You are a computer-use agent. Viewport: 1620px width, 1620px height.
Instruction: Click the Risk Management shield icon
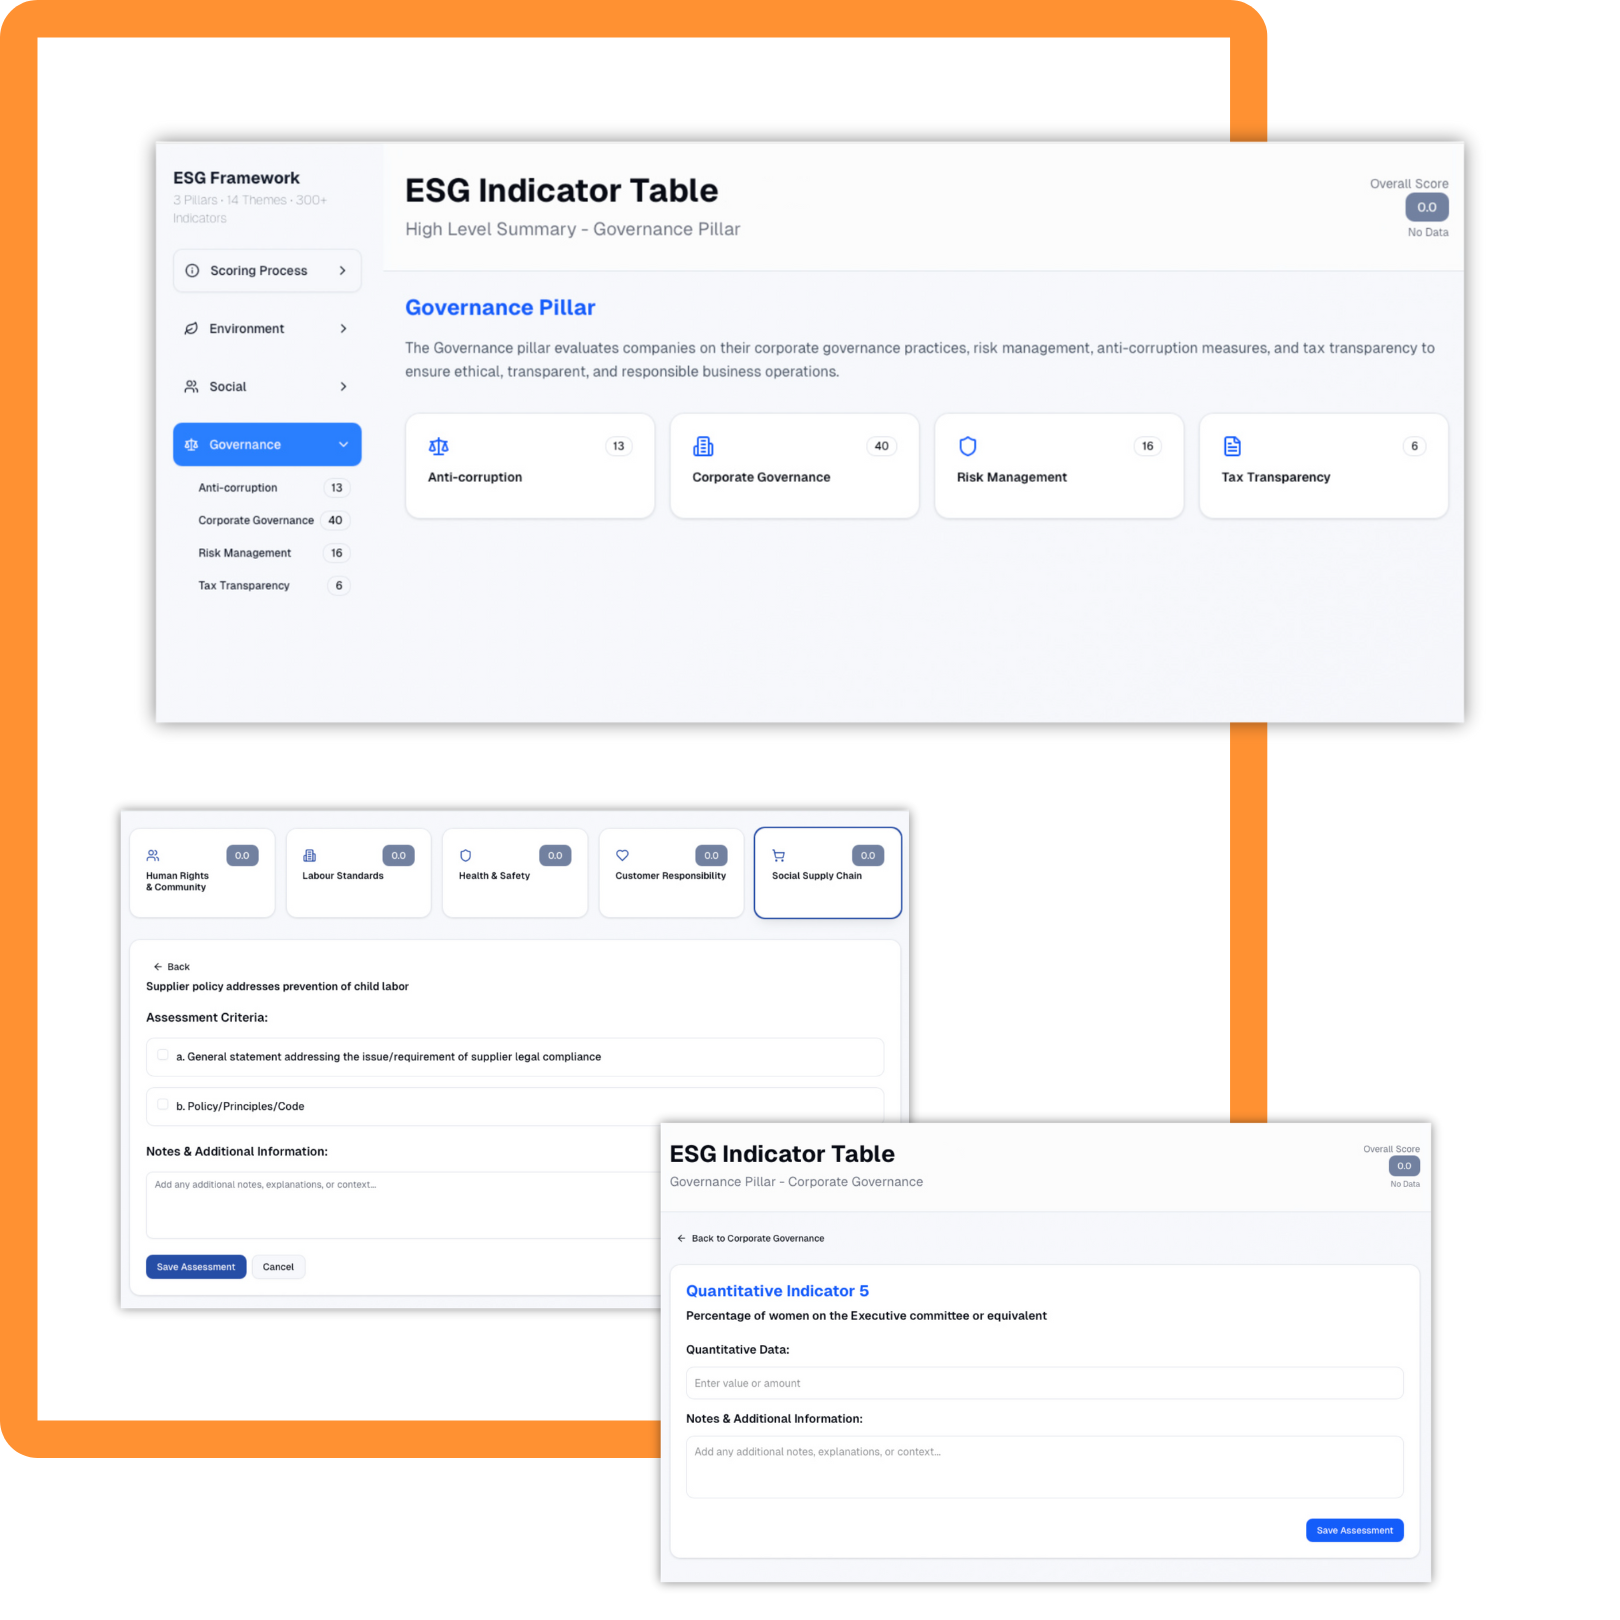(967, 446)
